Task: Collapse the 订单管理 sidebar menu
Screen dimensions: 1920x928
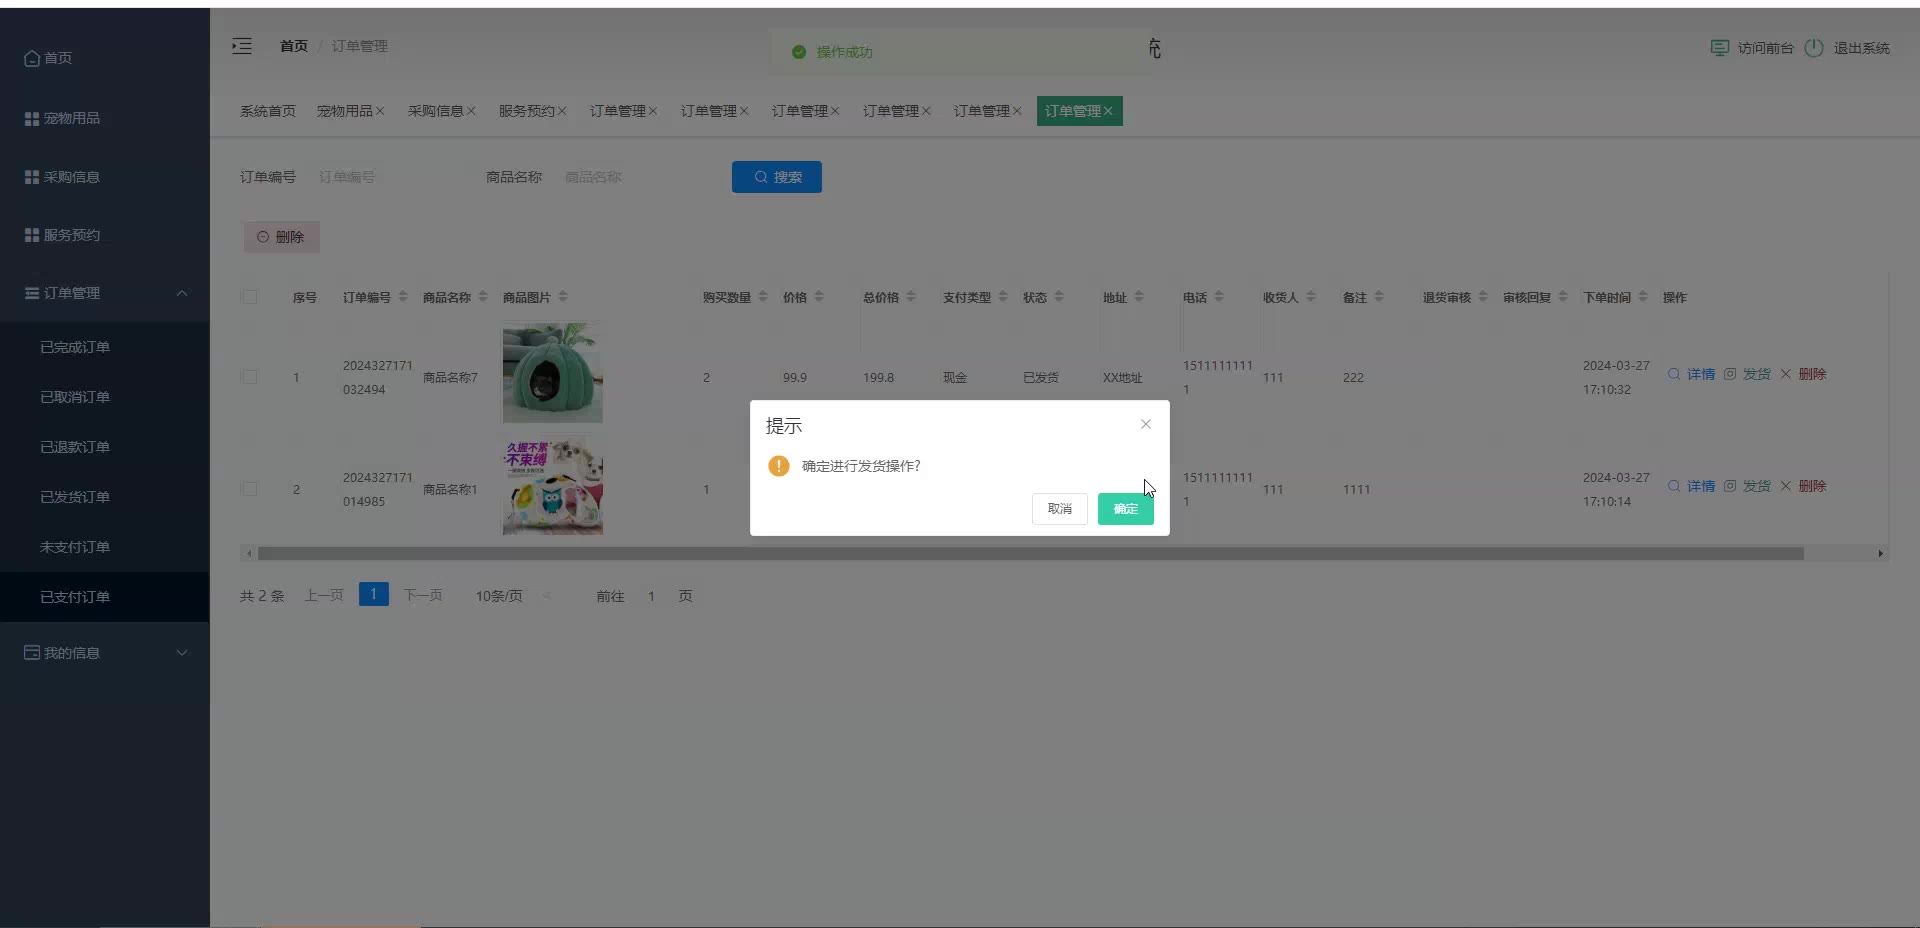Action: (x=105, y=293)
